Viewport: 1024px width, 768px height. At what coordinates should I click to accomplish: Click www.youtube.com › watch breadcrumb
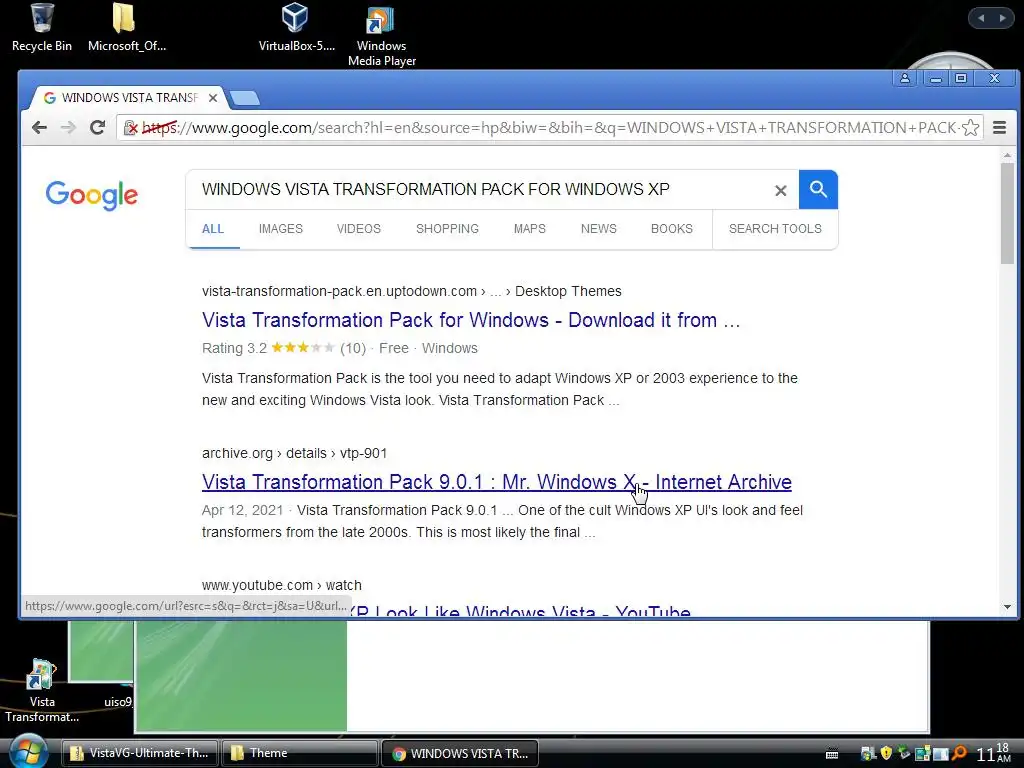click(281, 585)
